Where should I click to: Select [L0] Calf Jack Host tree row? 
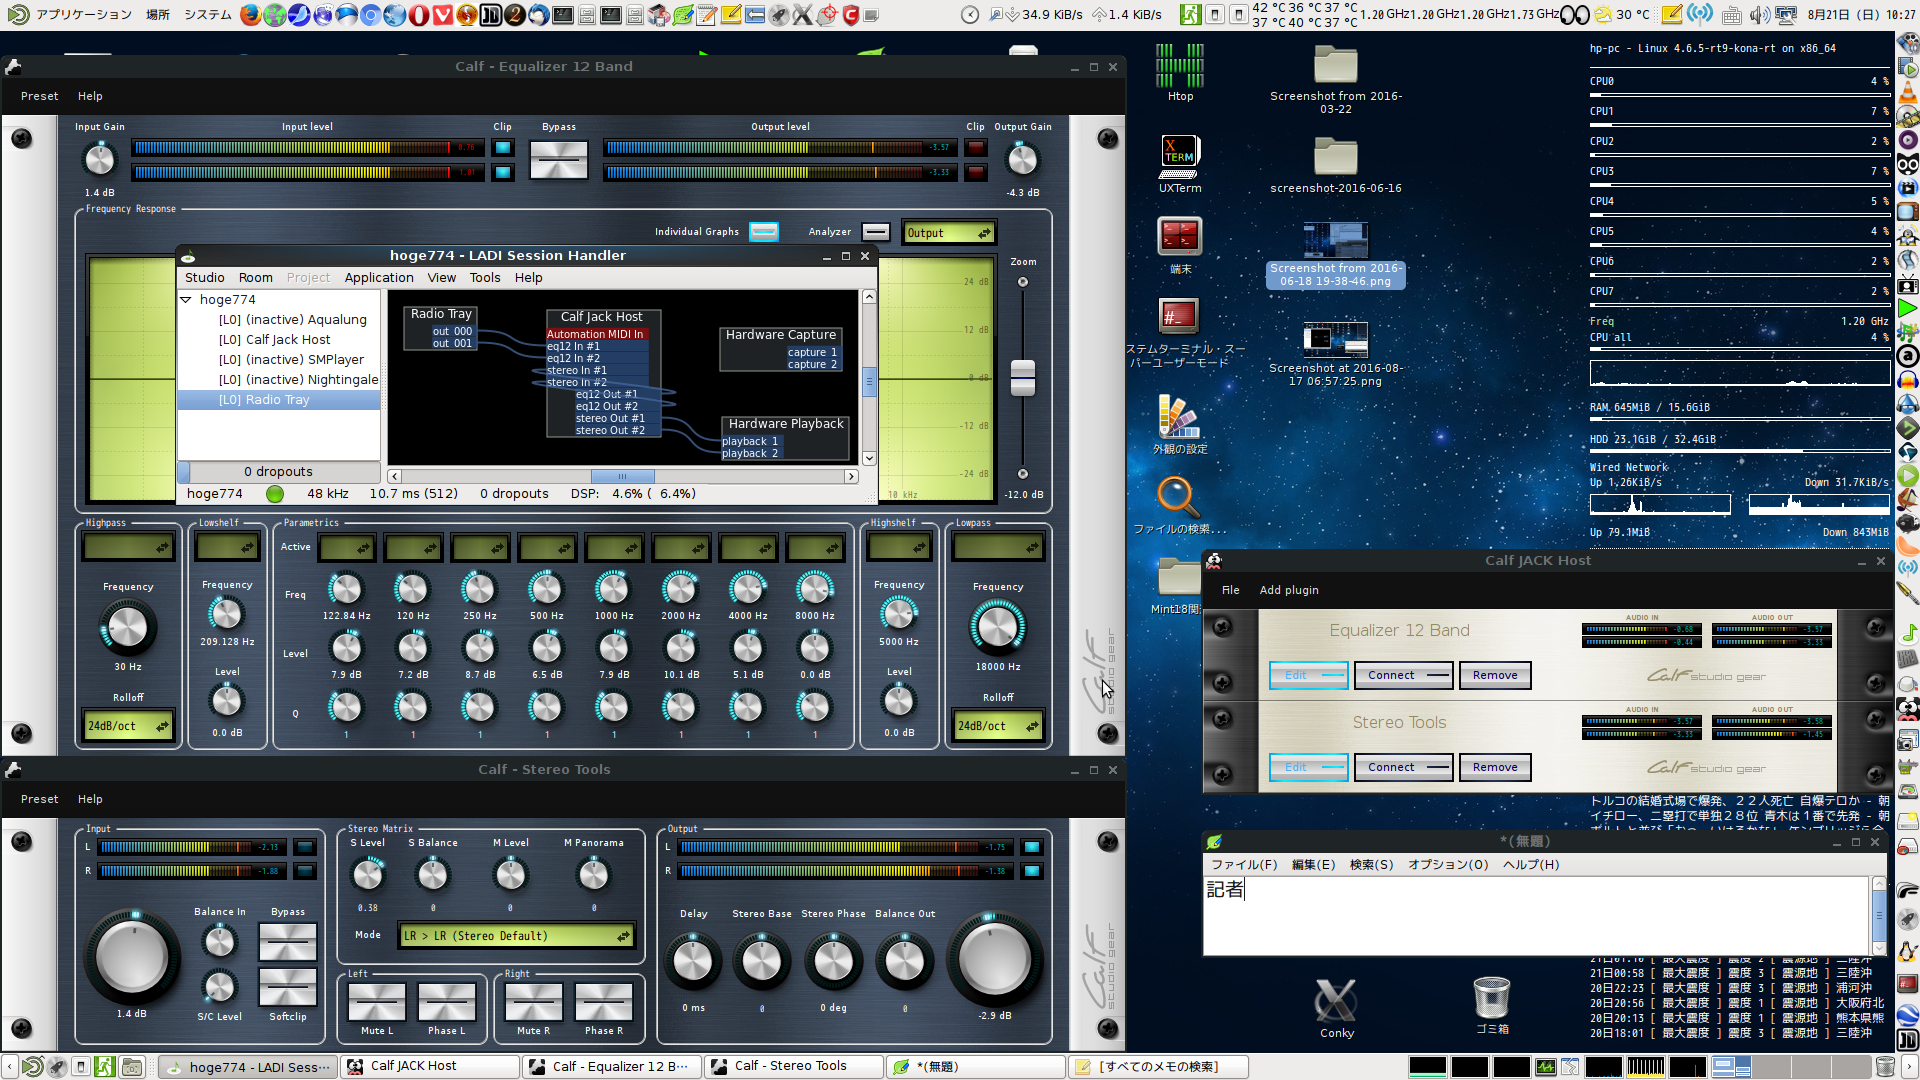click(x=279, y=340)
